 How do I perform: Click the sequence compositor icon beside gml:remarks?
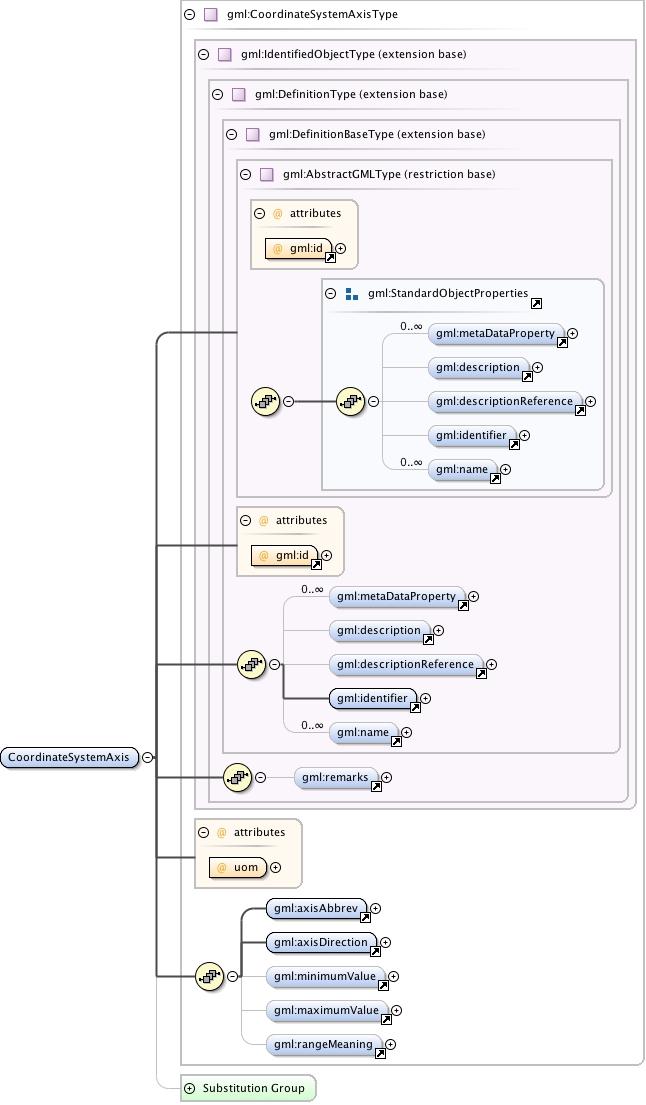click(x=237, y=777)
